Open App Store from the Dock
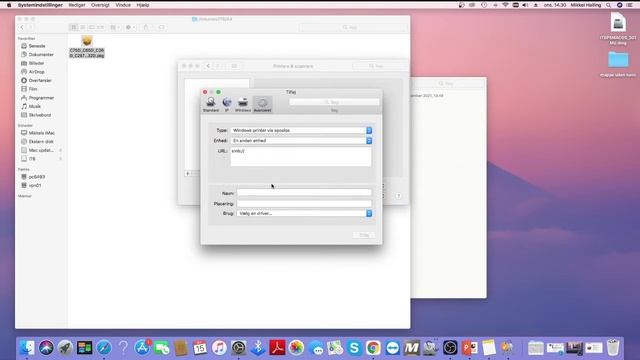Viewport: 640px width, 360px height. pyautogui.click(x=142, y=348)
